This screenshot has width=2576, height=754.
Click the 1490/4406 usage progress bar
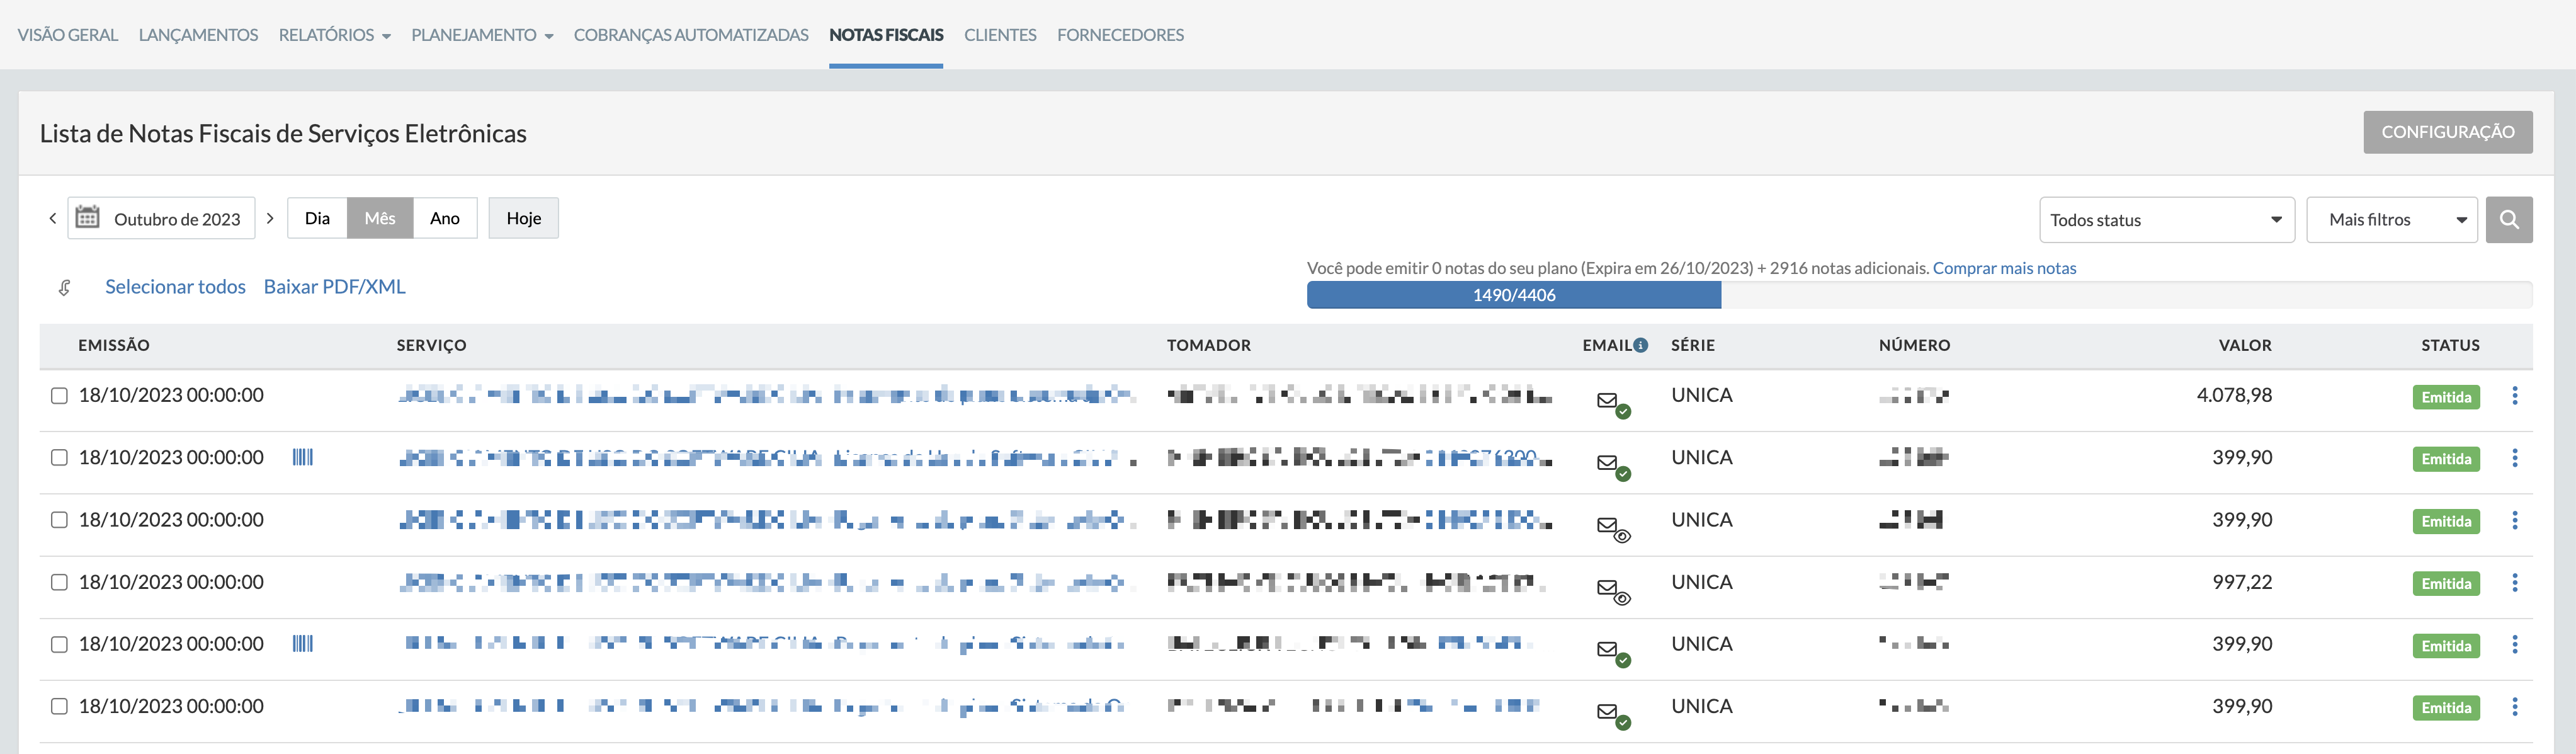tap(1513, 295)
